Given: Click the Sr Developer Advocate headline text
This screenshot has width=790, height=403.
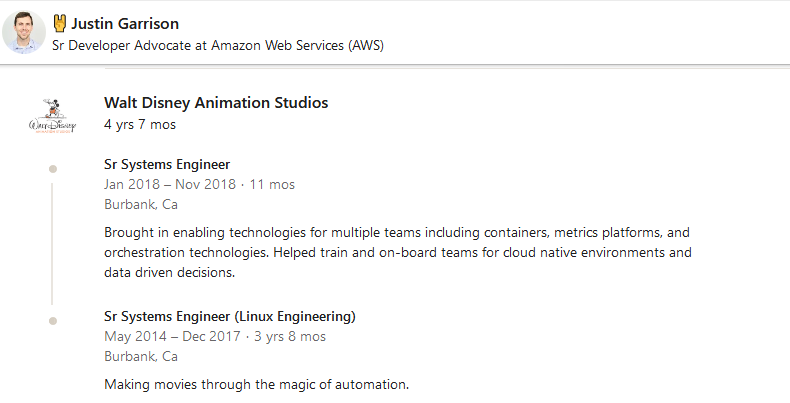Looking at the screenshot, I should [x=217, y=45].
